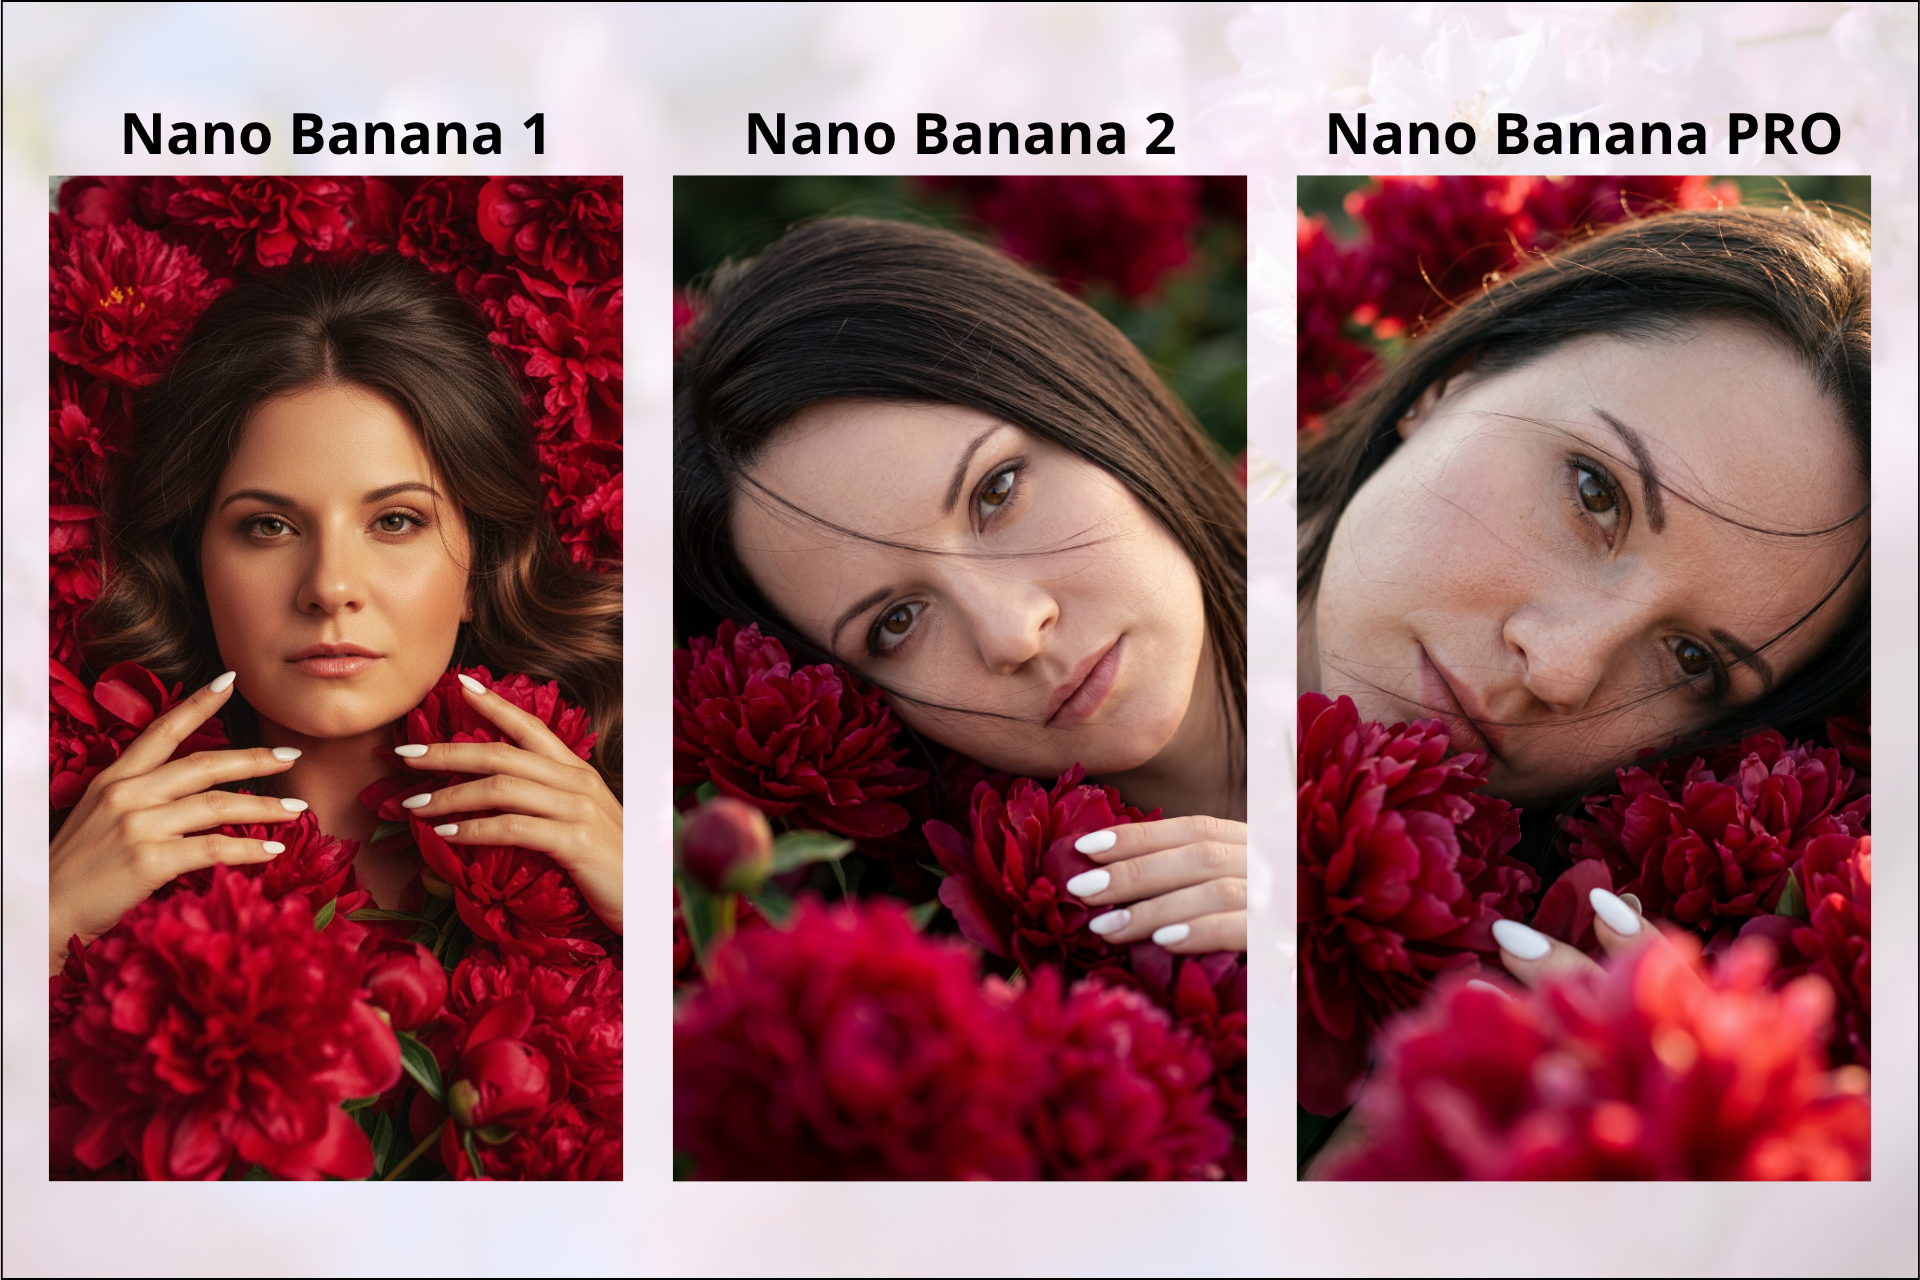
Task: Click the woman's lips in Nano Banana 2 image
Action: click(1088, 682)
